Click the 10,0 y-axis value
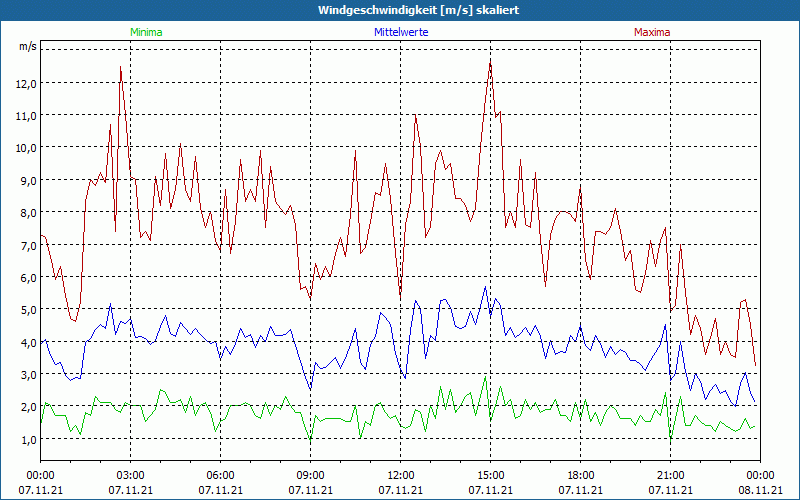800x500 pixels. [27, 148]
